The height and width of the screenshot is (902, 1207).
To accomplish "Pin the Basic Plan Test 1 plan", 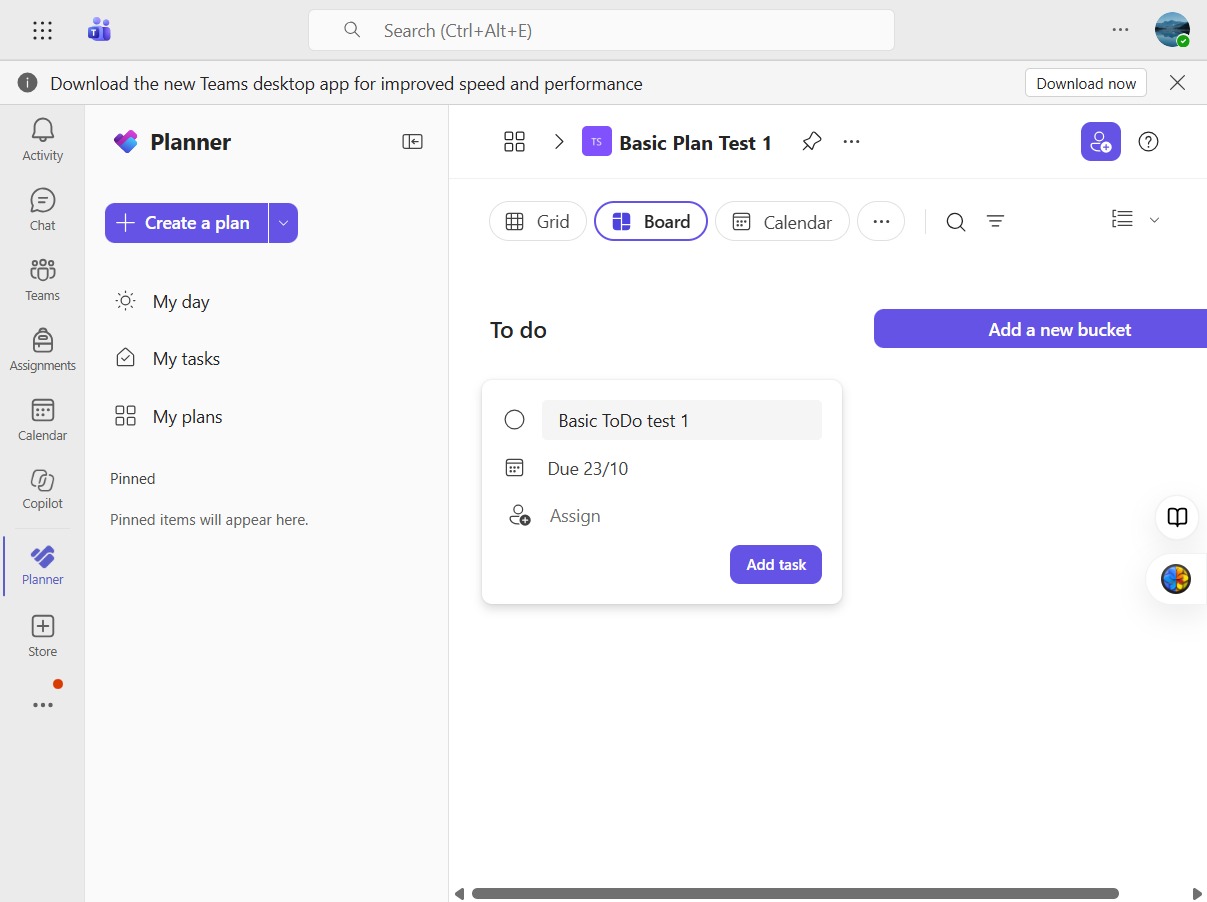I will [x=812, y=142].
